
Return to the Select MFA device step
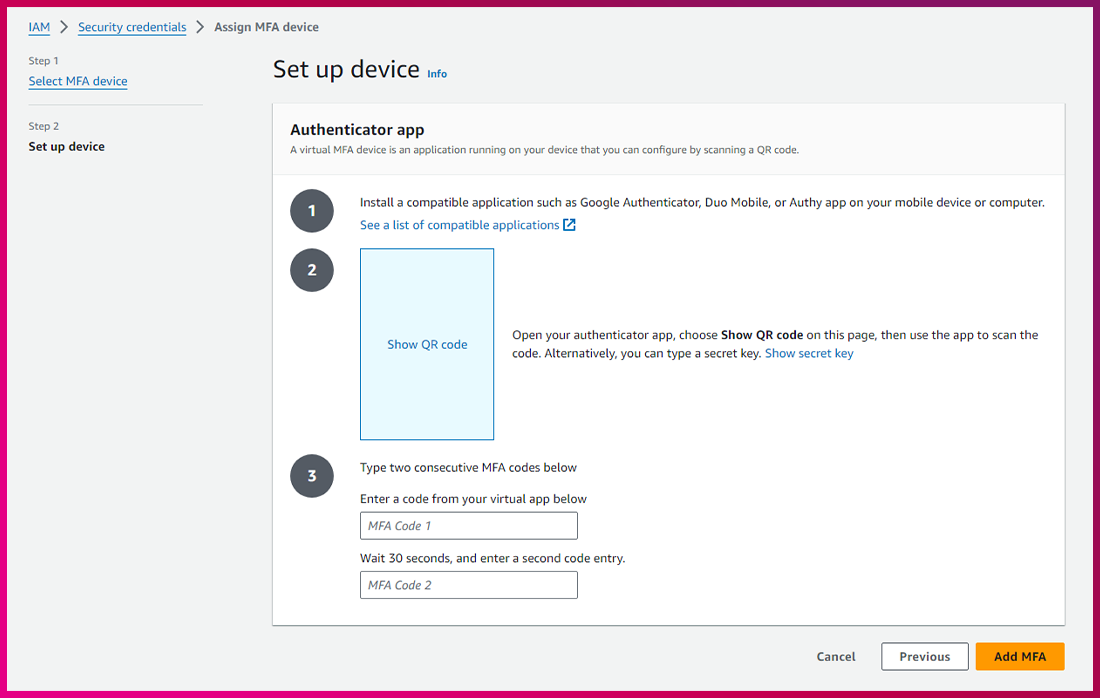(x=78, y=81)
